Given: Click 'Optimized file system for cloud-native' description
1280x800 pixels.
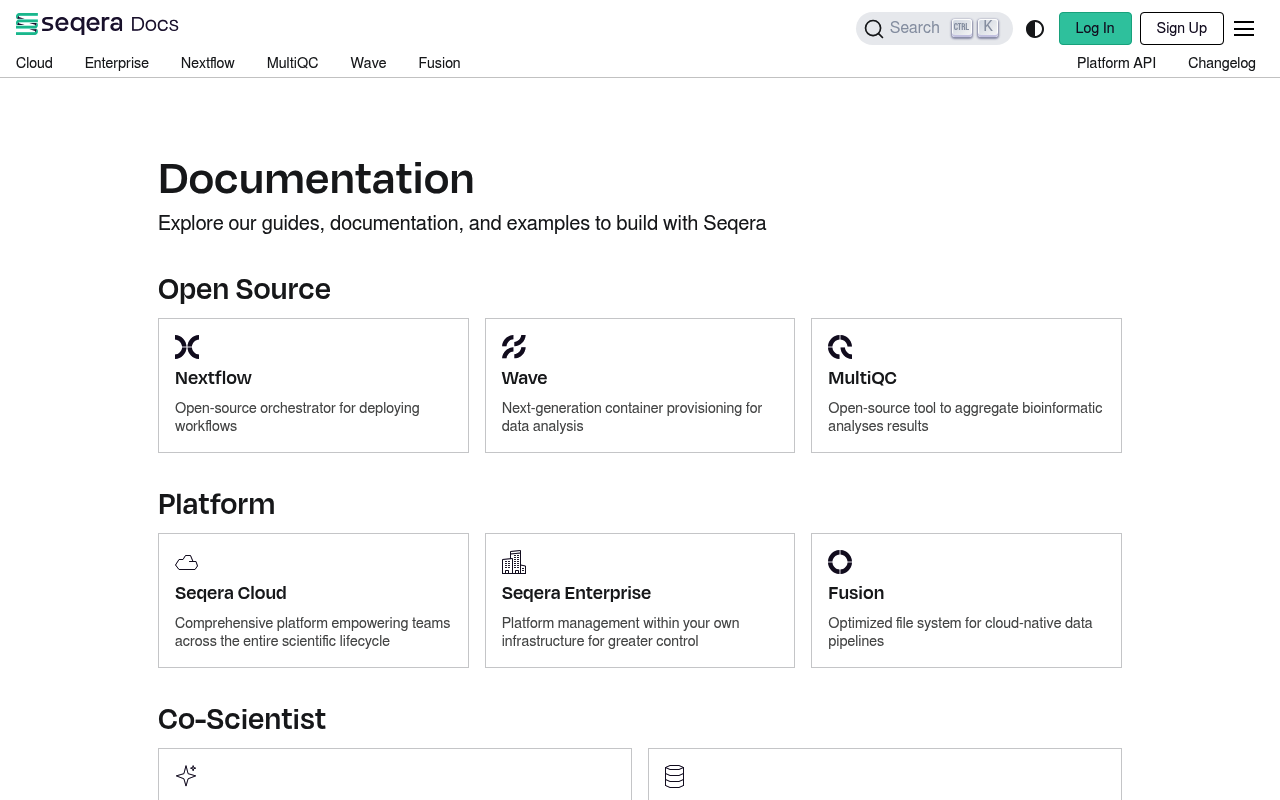Looking at the screenshot, I should click(960, 632).
